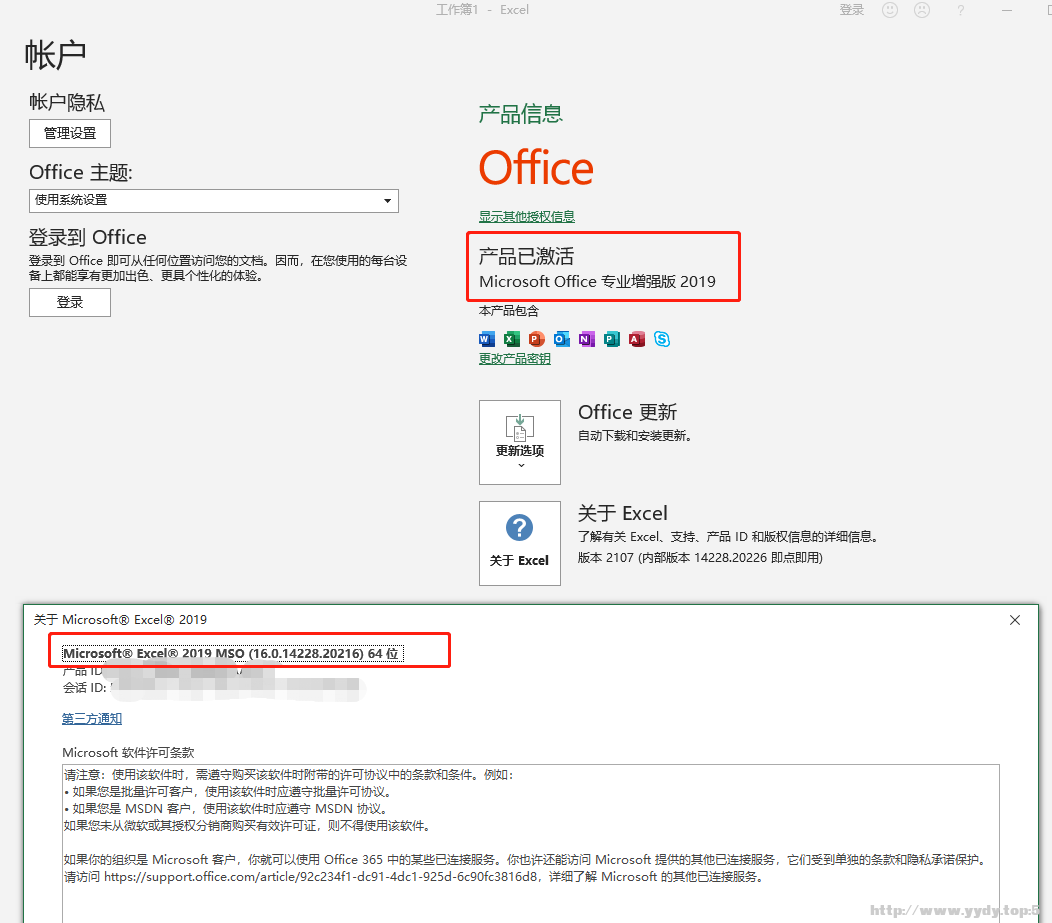Click the PowerPoint app icon
Screen dimensions: 1052x923
537,339
